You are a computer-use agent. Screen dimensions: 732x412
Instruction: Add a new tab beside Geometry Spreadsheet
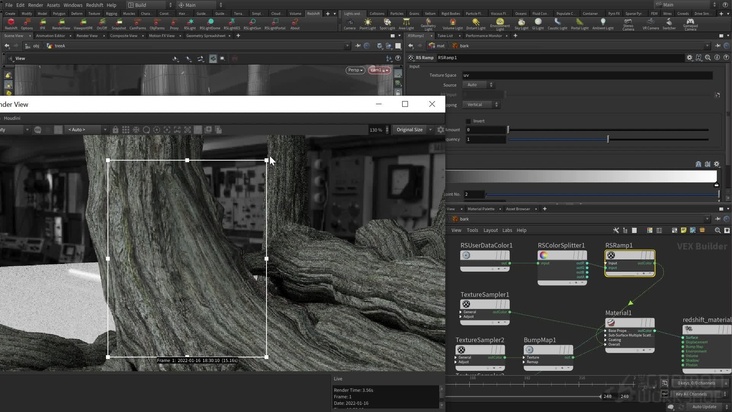(238, 35)
